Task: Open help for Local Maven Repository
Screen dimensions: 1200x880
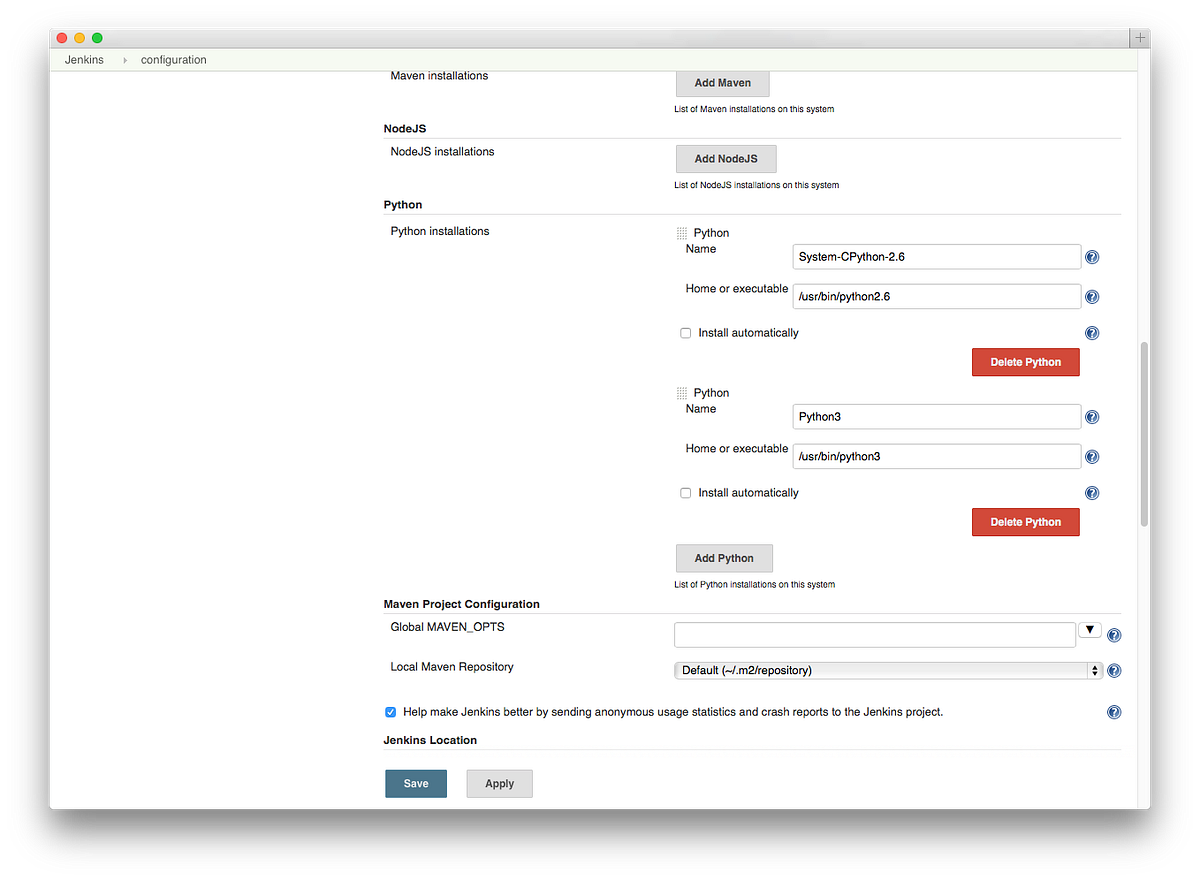Action: 1114,670
